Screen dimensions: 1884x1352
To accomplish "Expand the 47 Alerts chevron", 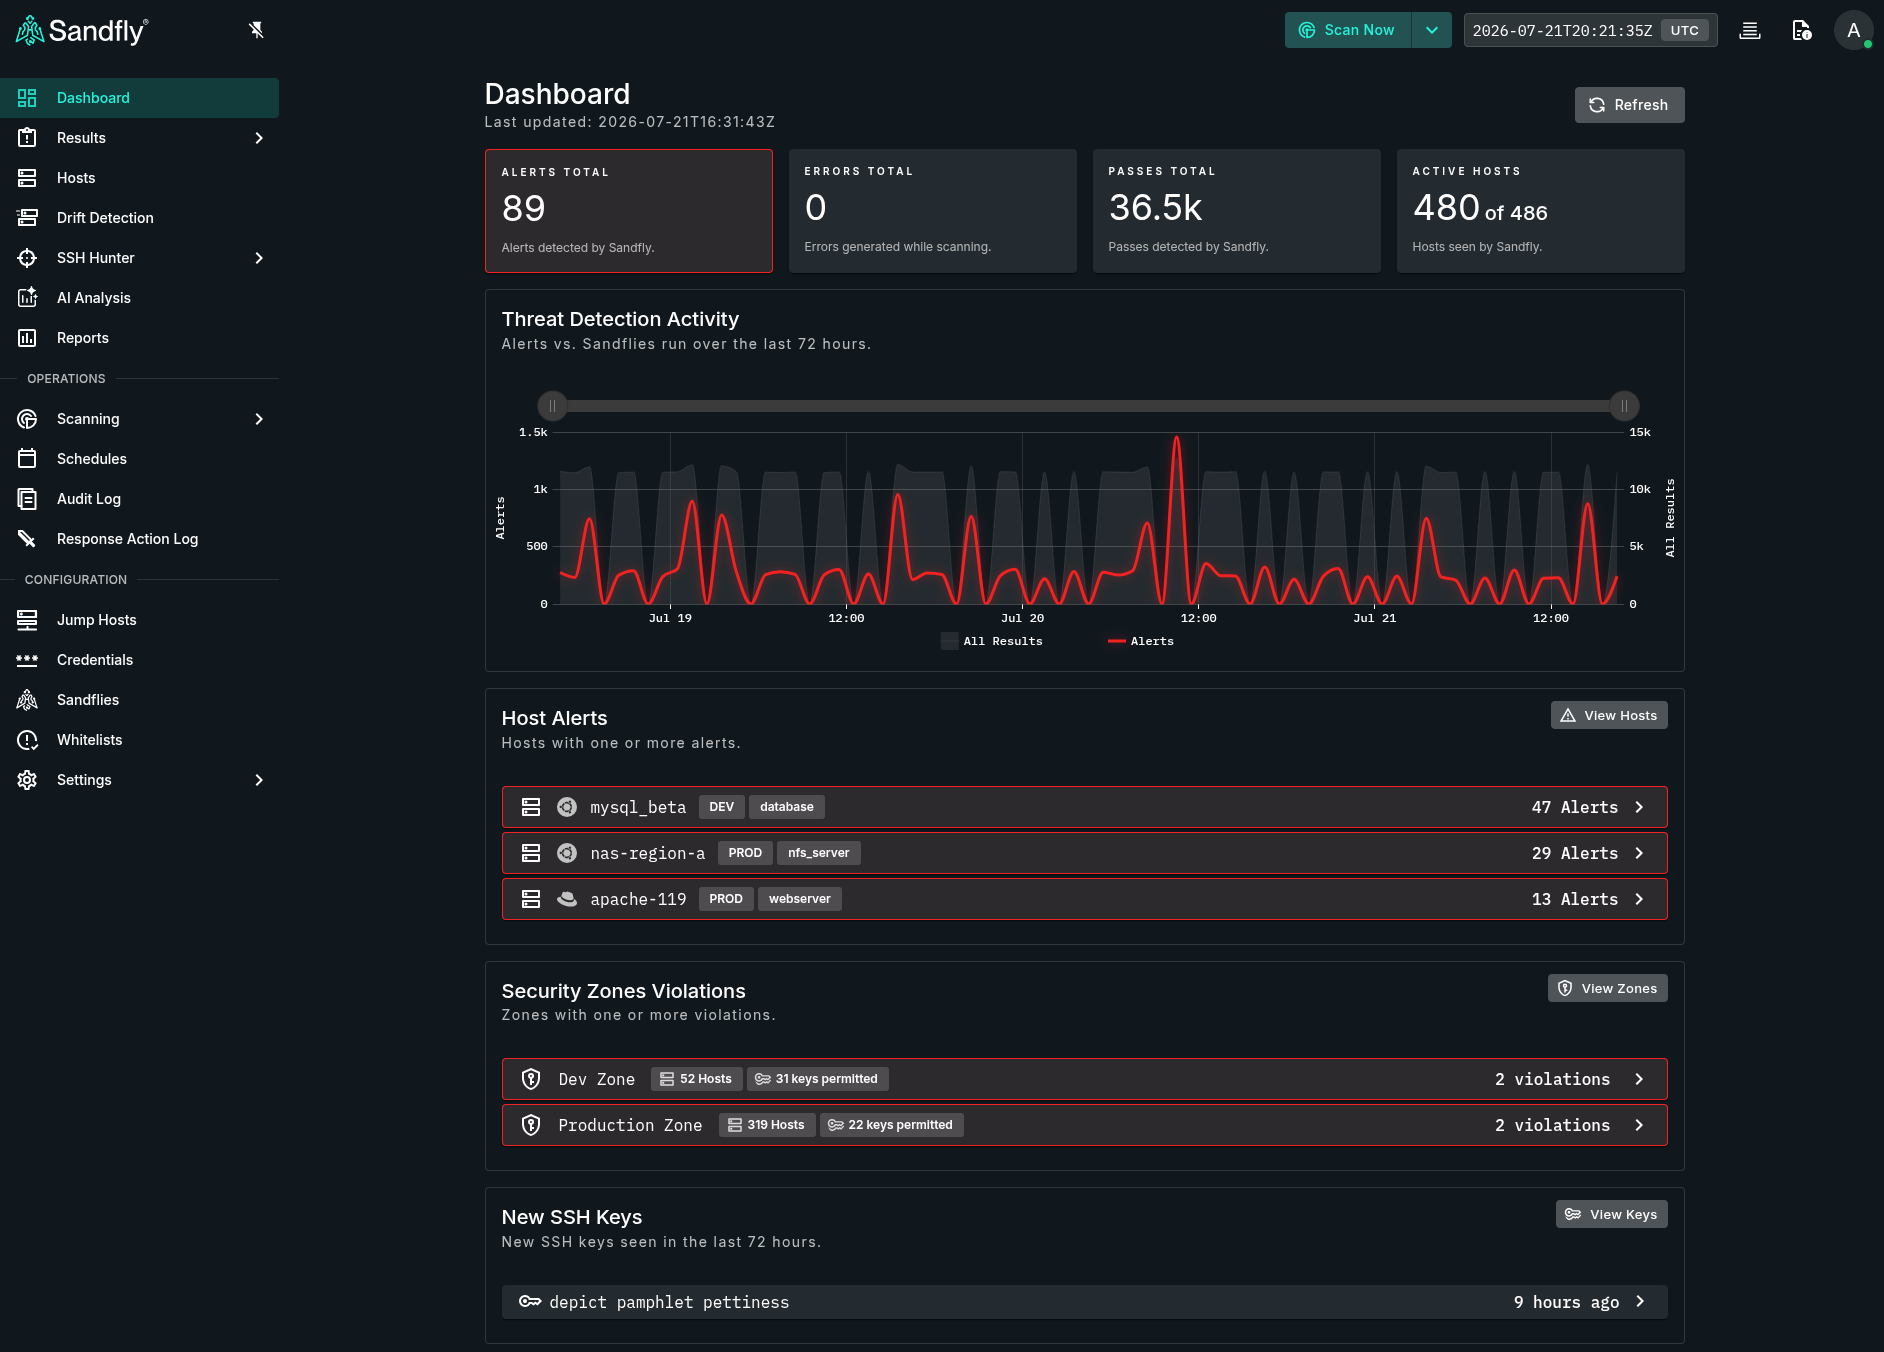I will (1639, 807).
